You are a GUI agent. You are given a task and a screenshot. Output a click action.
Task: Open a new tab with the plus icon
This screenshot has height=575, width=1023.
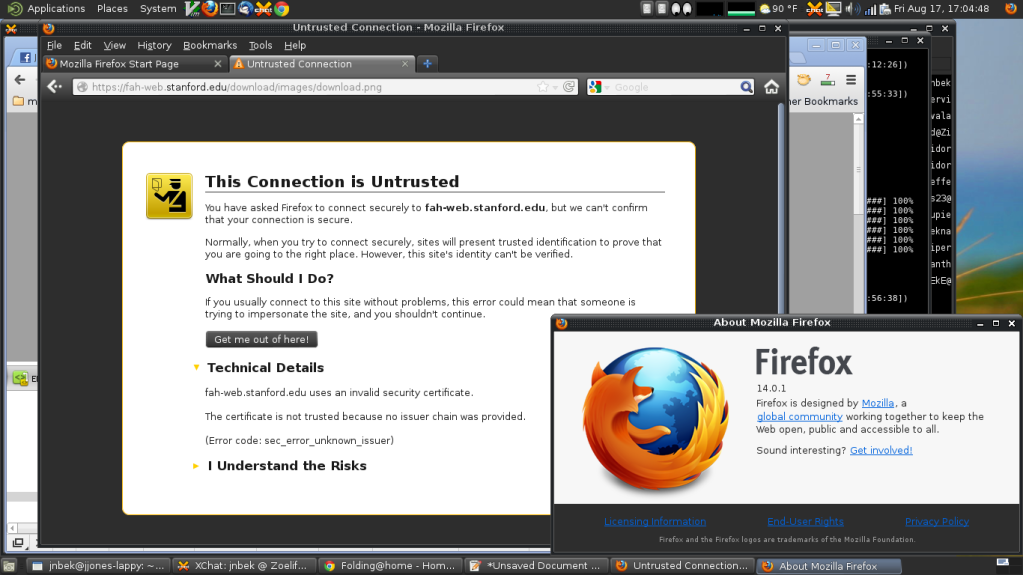[x=427, y=63]
